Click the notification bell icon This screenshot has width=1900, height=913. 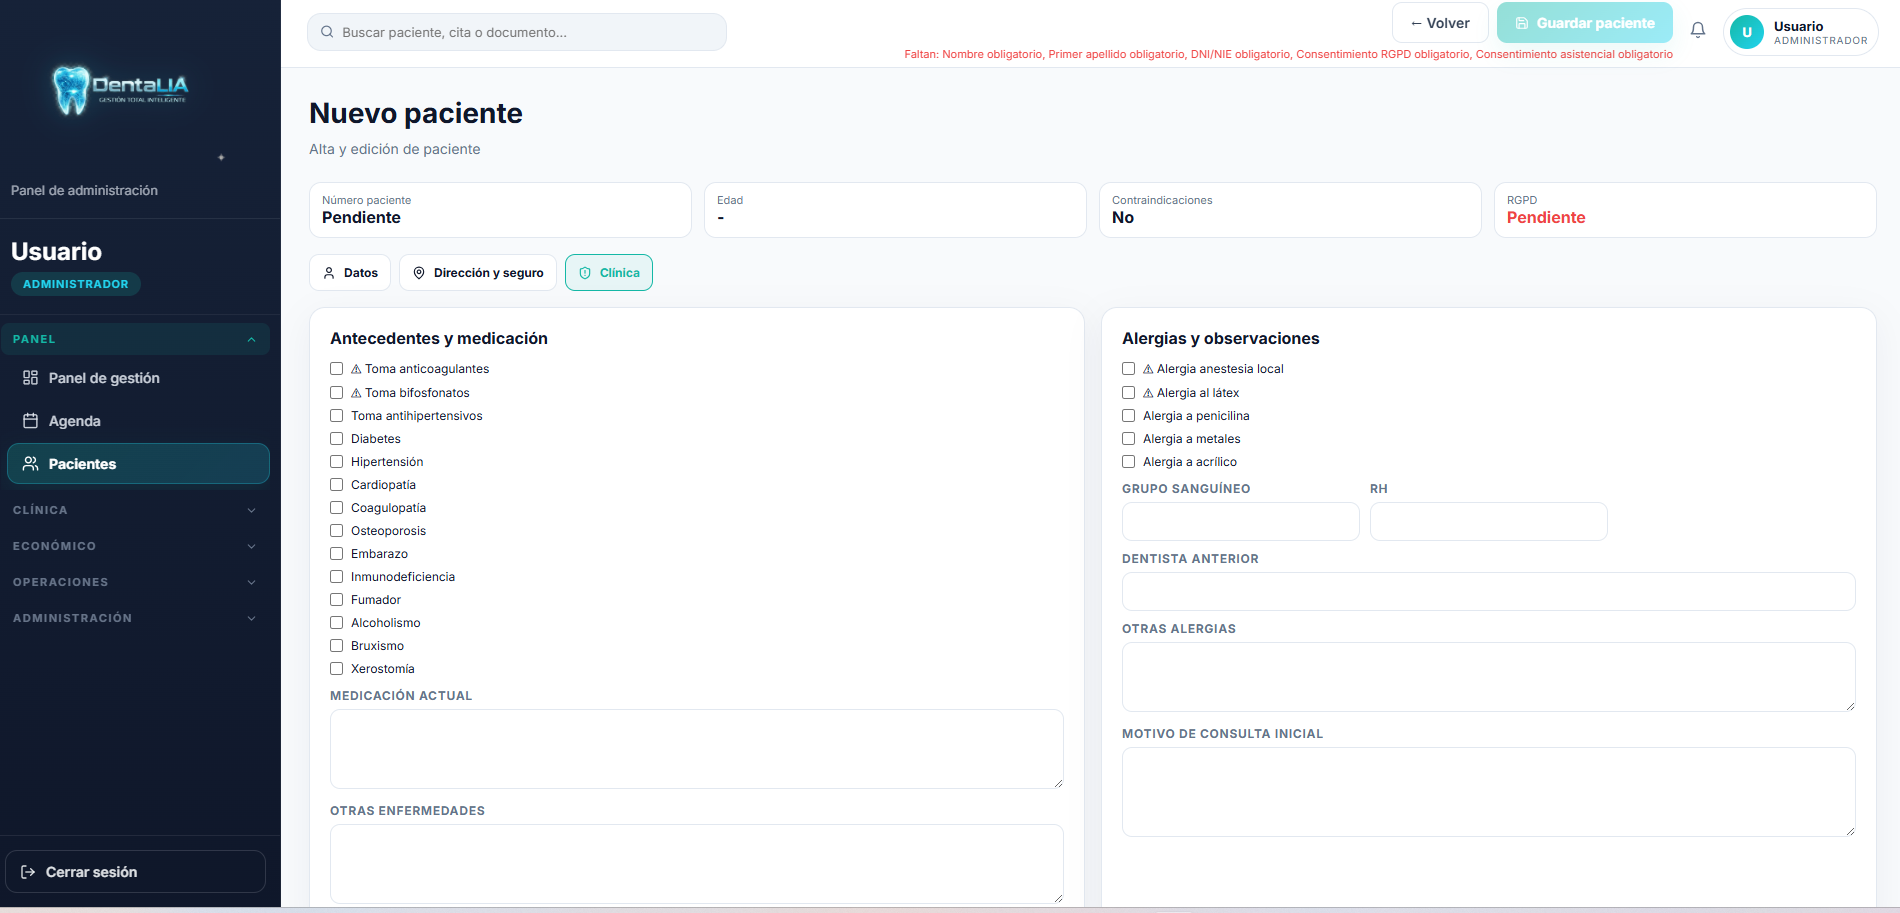[x=1697, y=30]
